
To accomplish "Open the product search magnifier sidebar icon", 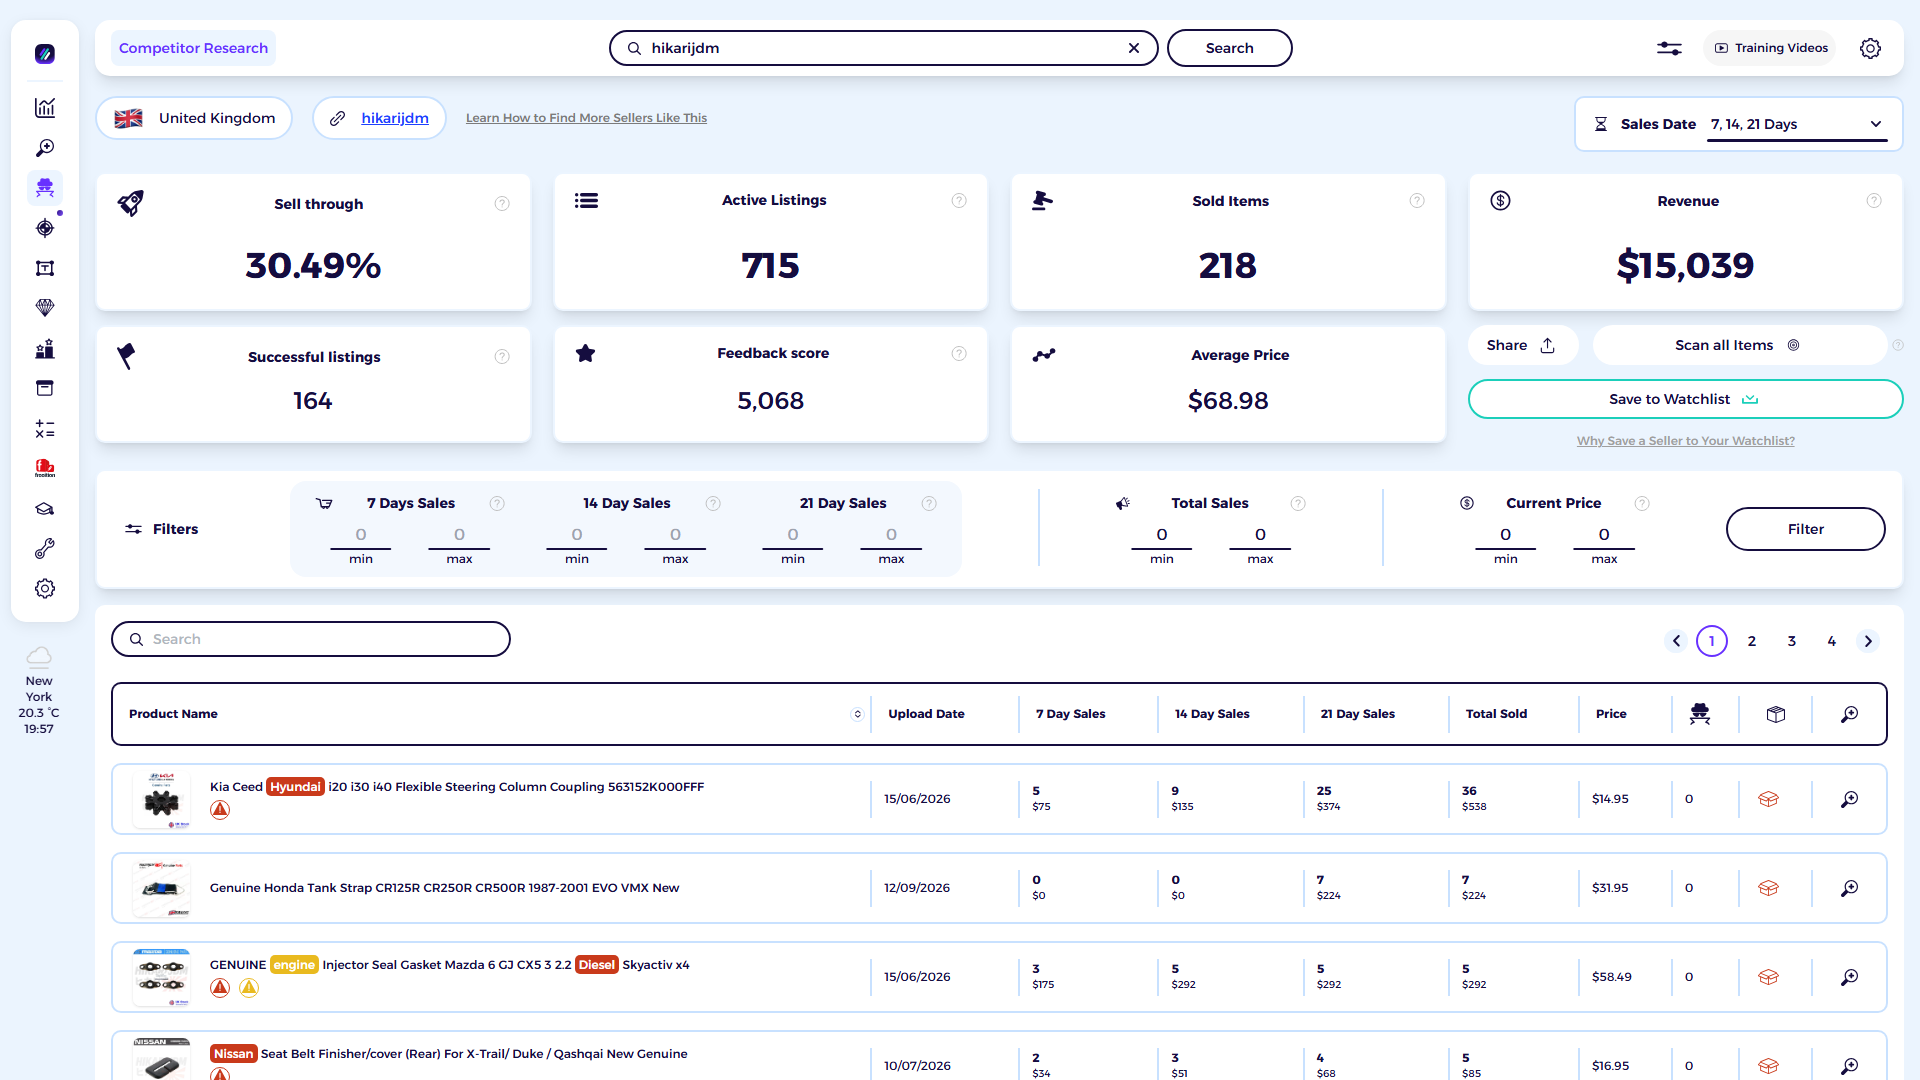I will [x=45, y=148].
